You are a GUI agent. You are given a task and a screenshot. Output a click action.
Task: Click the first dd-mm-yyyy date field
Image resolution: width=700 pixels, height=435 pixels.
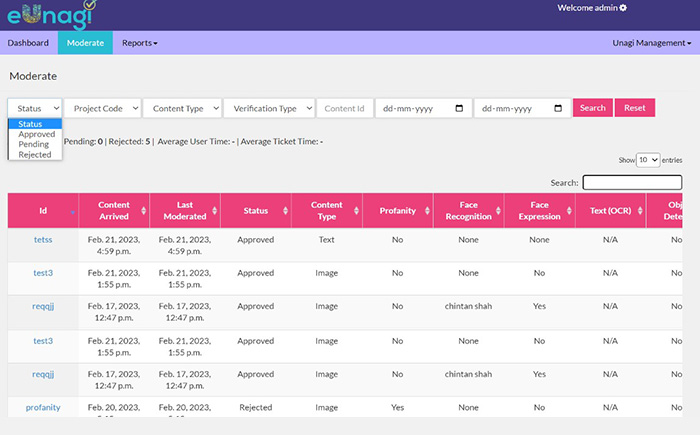[423, 108]
